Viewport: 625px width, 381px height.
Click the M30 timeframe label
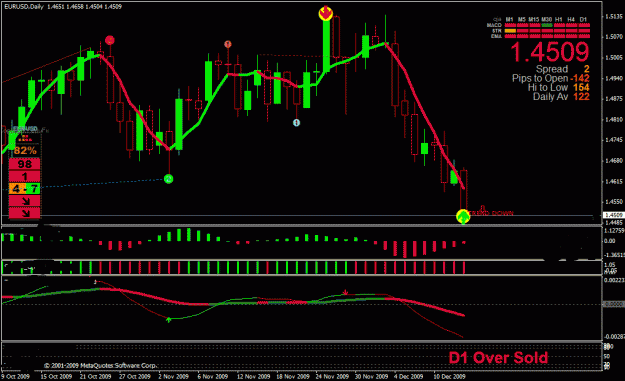pyautogui.click(x=546, y=19)
